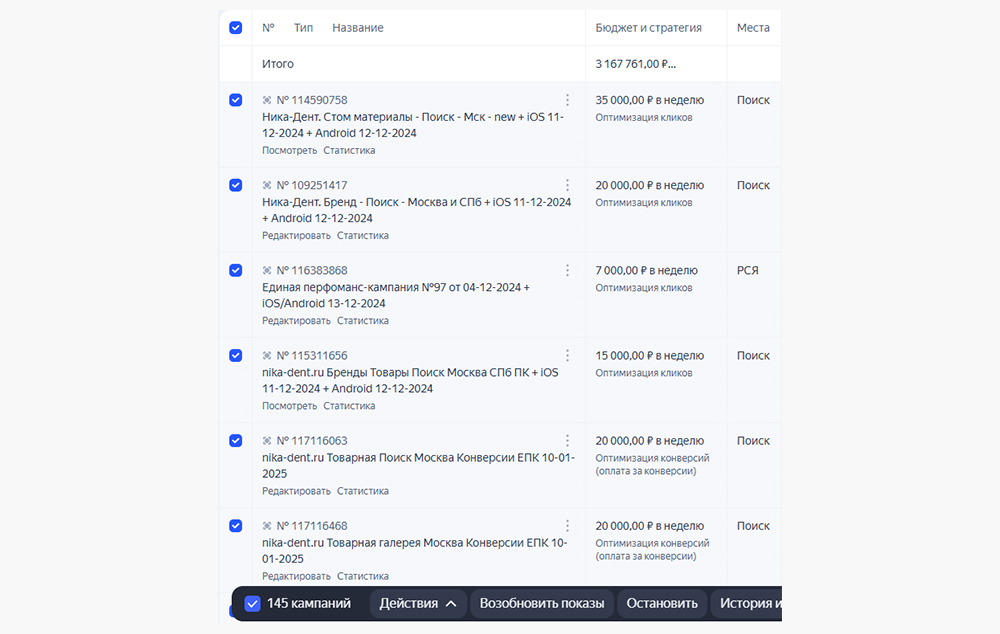The height and width of the screenshot is (634, 1000).
Task: Open three-dot menu for campaign 116383868
Action: [567, 270]
